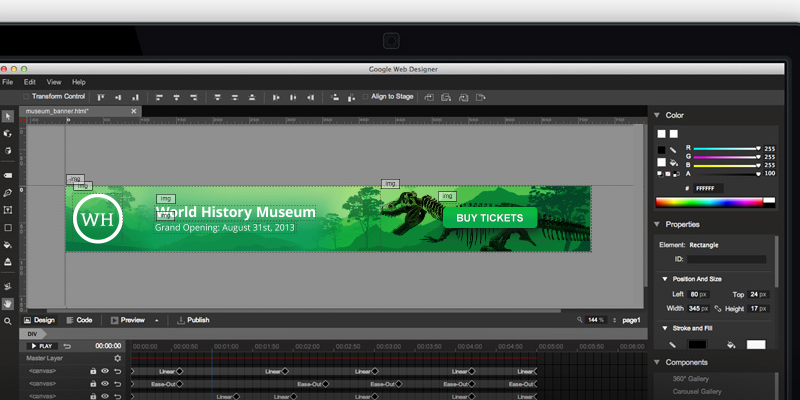Expand the Preview browser dropdown arrow

[x=156, y=320]
